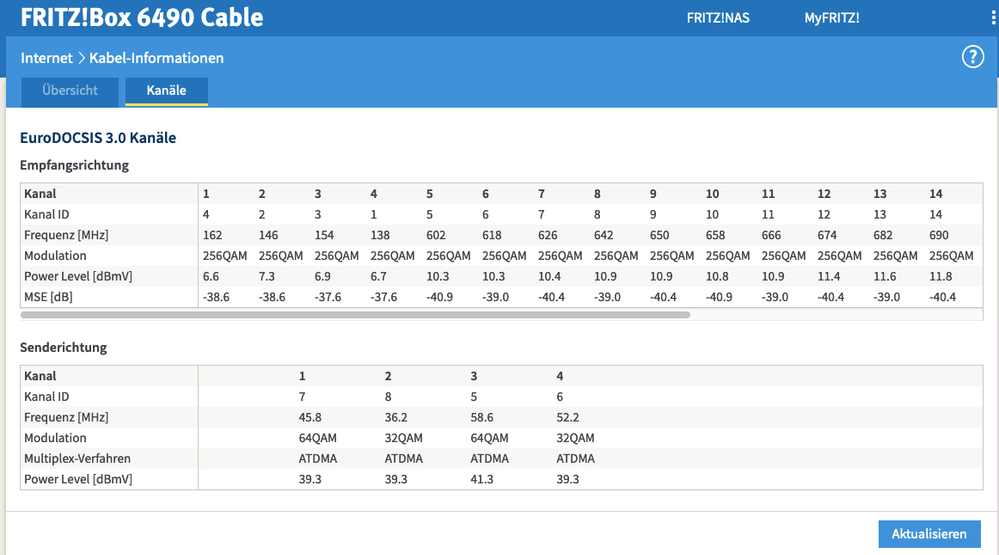
Task: Click power level value 11.8
Action: (940, 277)
